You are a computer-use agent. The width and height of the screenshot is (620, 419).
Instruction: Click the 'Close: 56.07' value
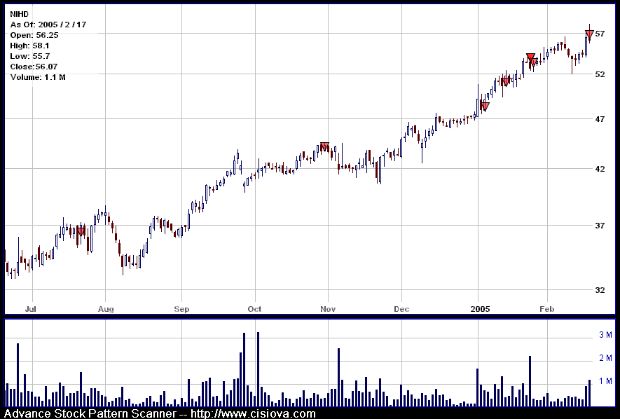(x=34, y=67)
